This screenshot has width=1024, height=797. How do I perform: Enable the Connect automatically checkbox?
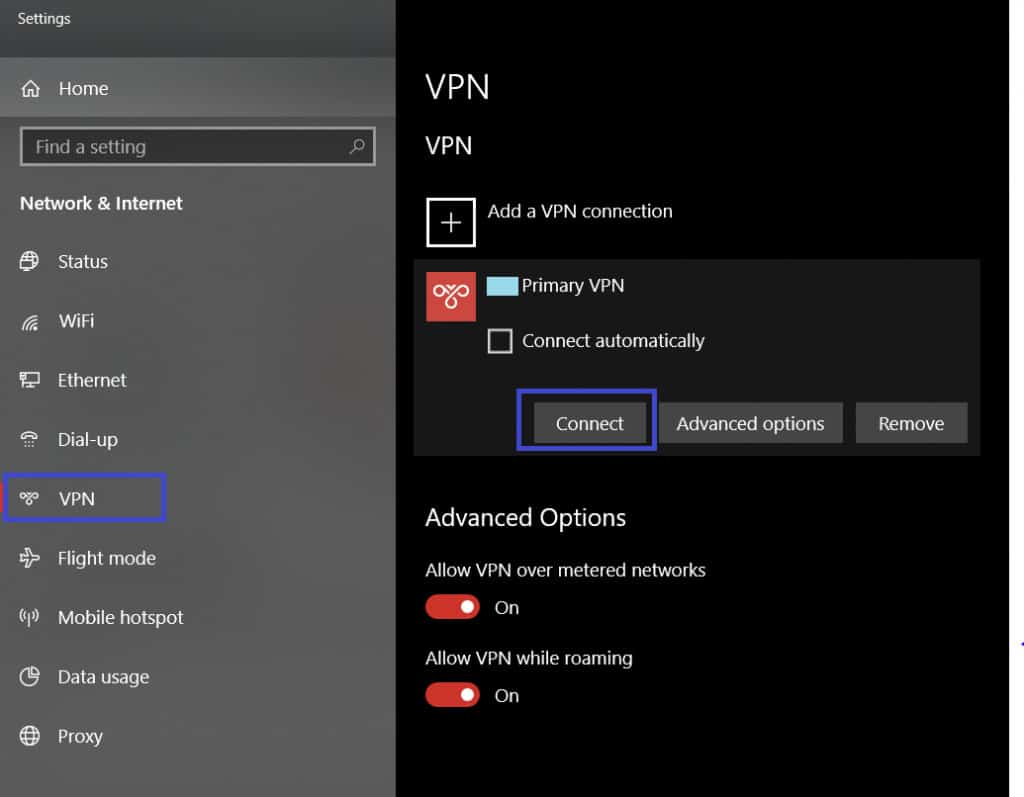[x=500, y=341]
